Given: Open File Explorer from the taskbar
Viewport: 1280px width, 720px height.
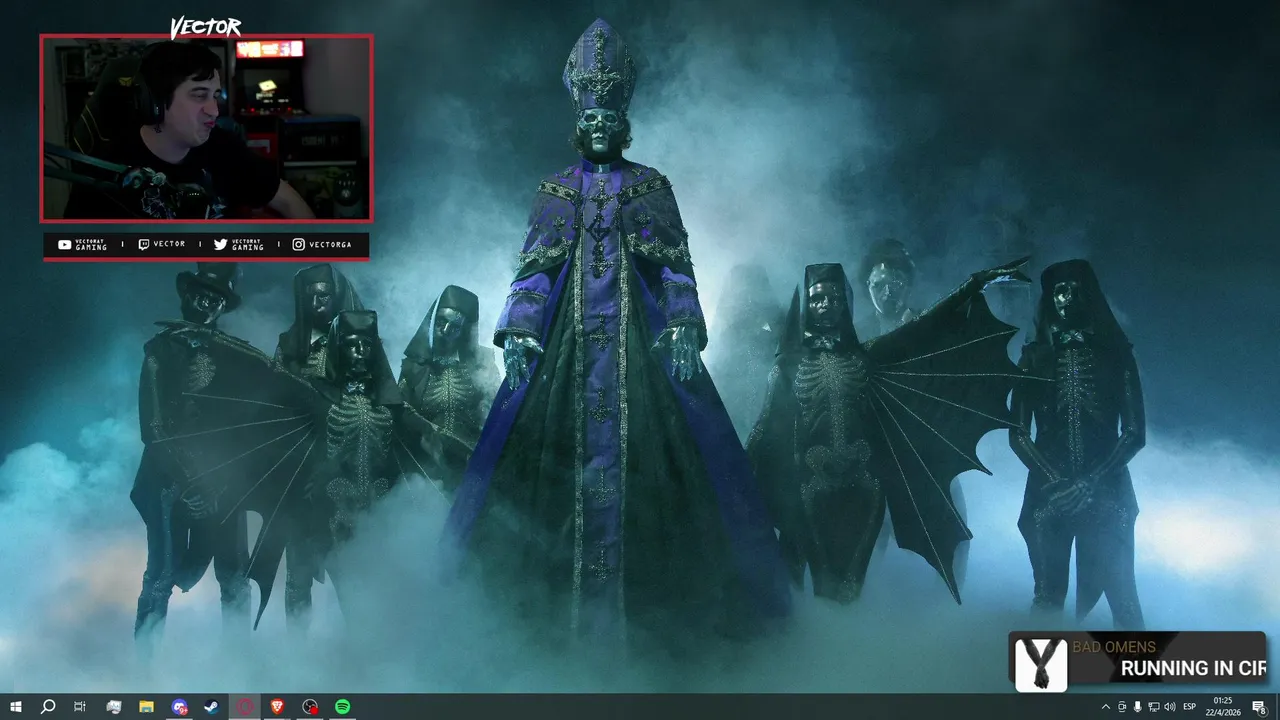Looking at the screenshot, I should point(146,707).
